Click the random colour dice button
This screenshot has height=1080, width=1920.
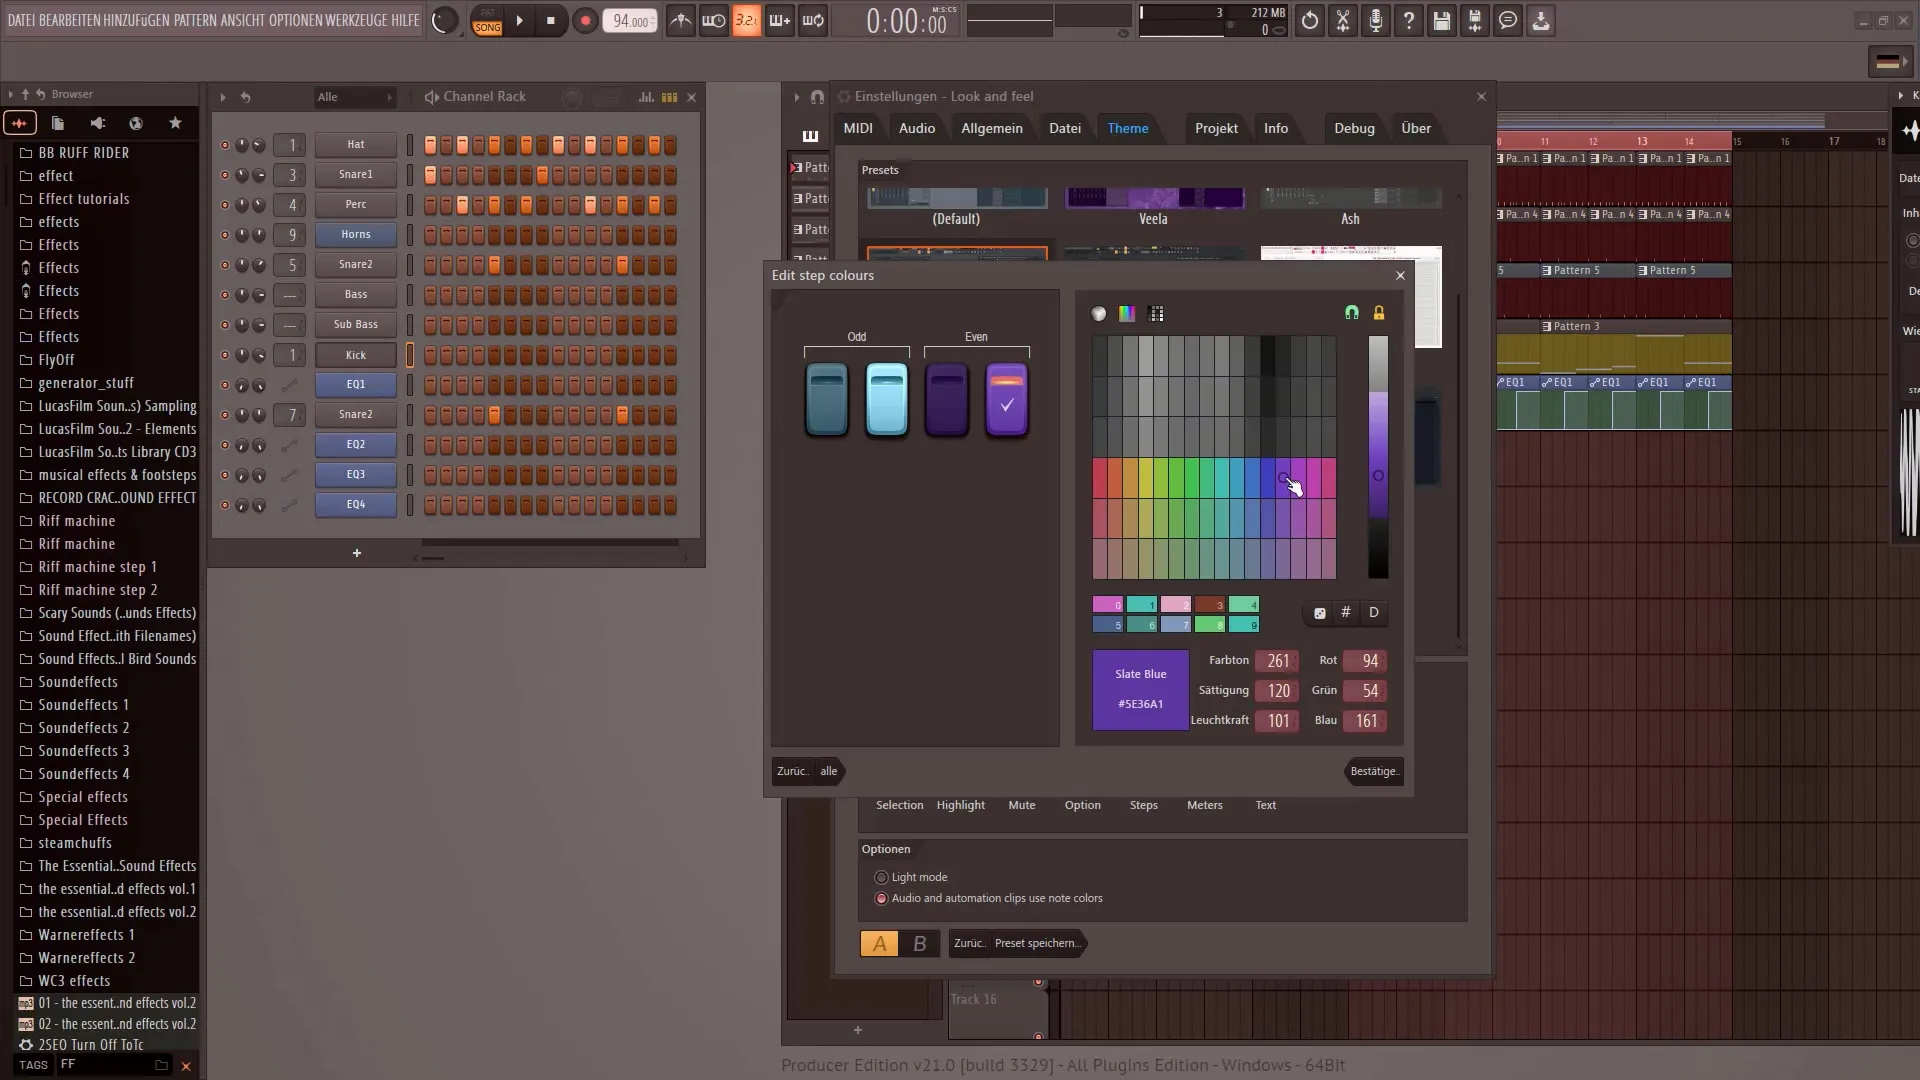pyautogui.click(x=1320, y=613)
